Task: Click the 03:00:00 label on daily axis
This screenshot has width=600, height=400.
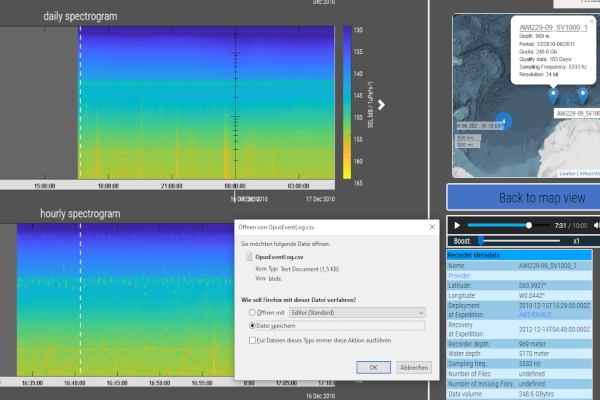Action: [298, 186]
